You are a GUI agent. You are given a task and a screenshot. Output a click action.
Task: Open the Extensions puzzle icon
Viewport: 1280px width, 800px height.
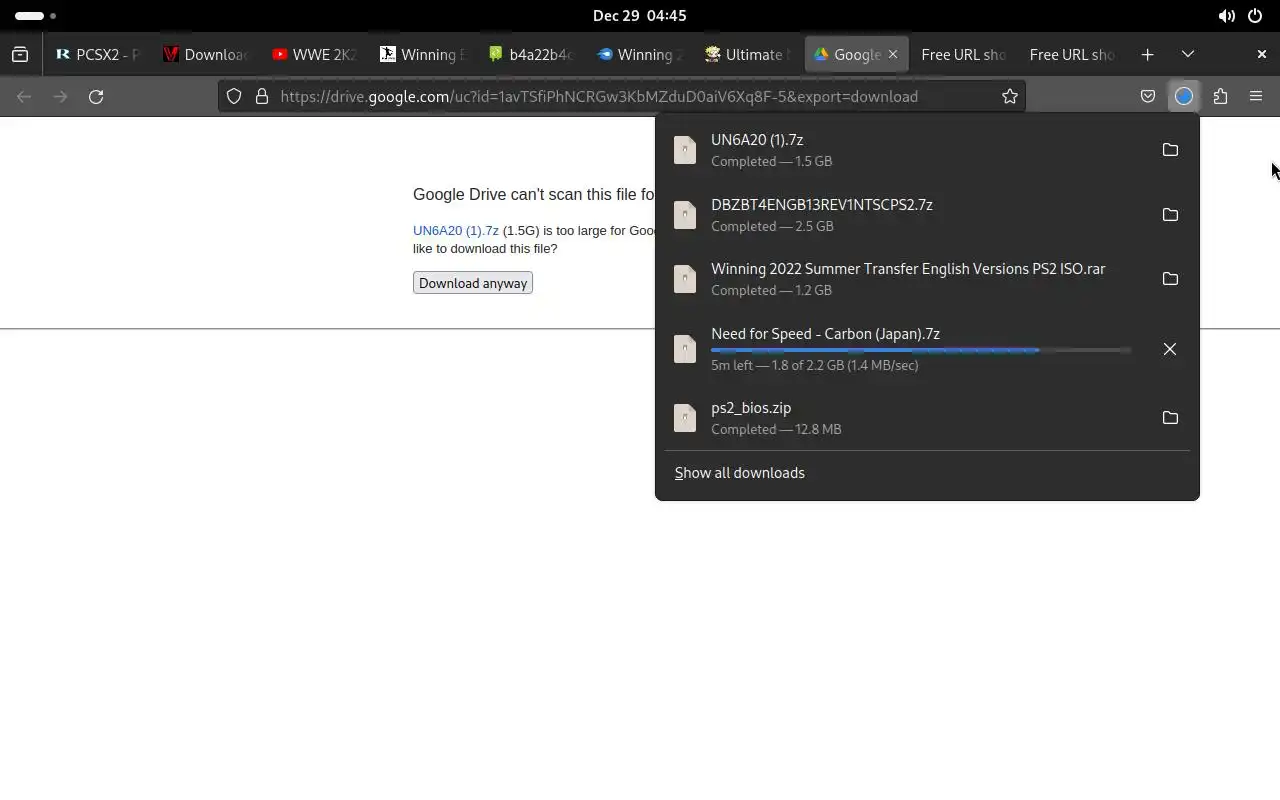point(1220,96)
